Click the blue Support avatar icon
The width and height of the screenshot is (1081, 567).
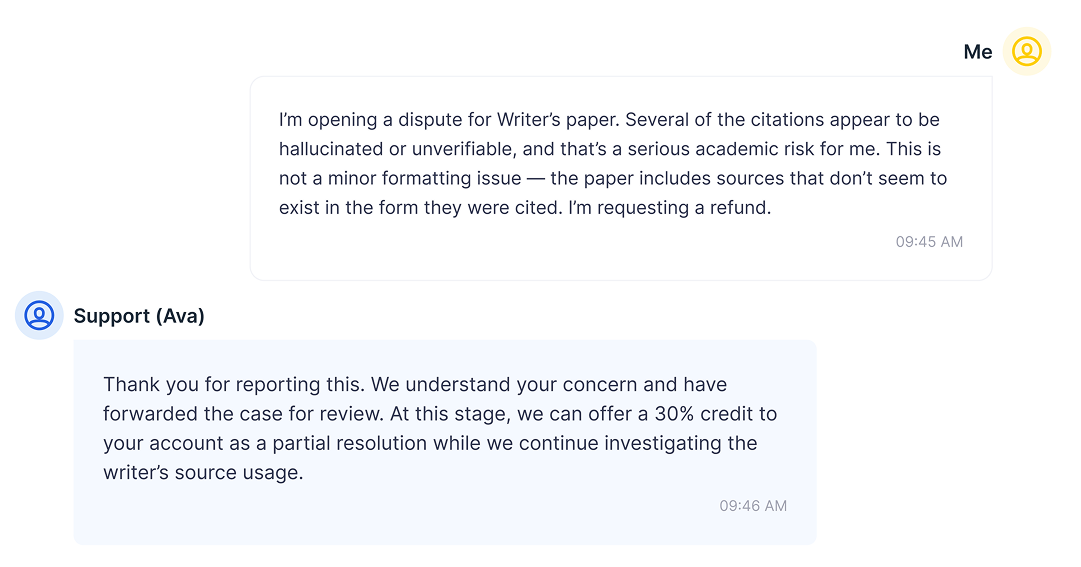point(39,316)
